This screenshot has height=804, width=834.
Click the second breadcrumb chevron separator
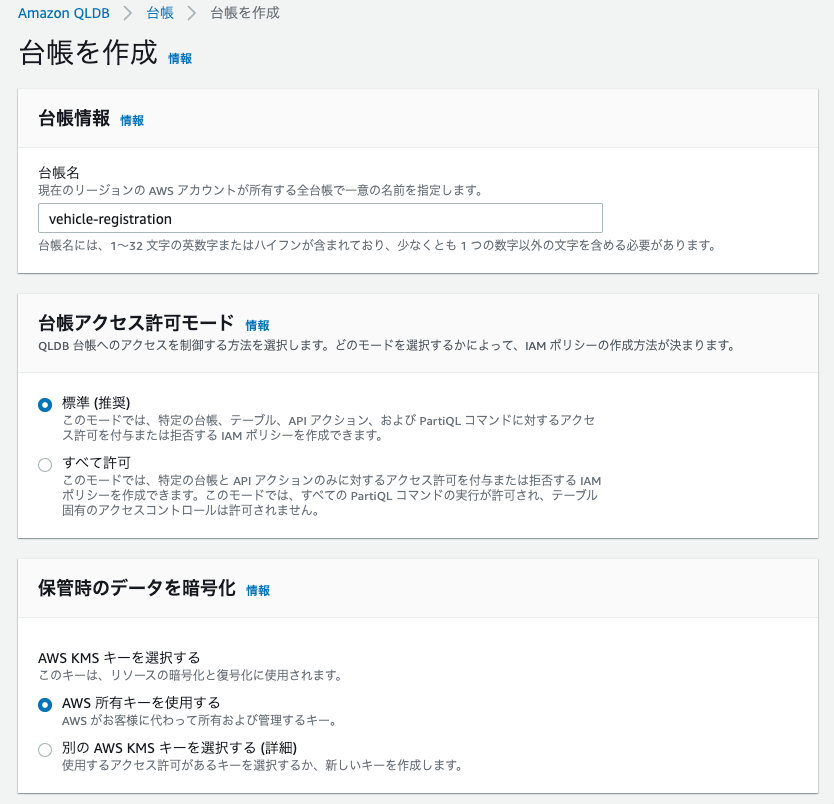point(192,13)
